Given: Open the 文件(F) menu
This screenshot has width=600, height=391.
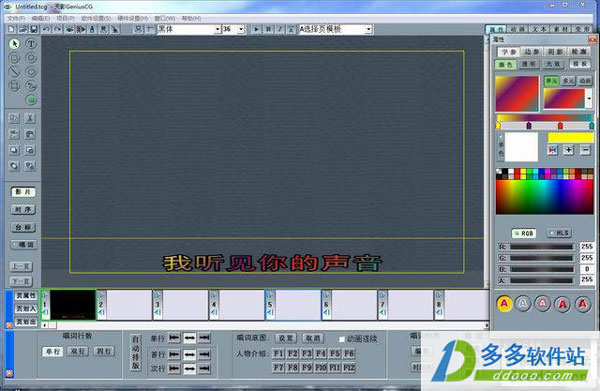Looking at the screenshot, I should click(x=16, y=18).
